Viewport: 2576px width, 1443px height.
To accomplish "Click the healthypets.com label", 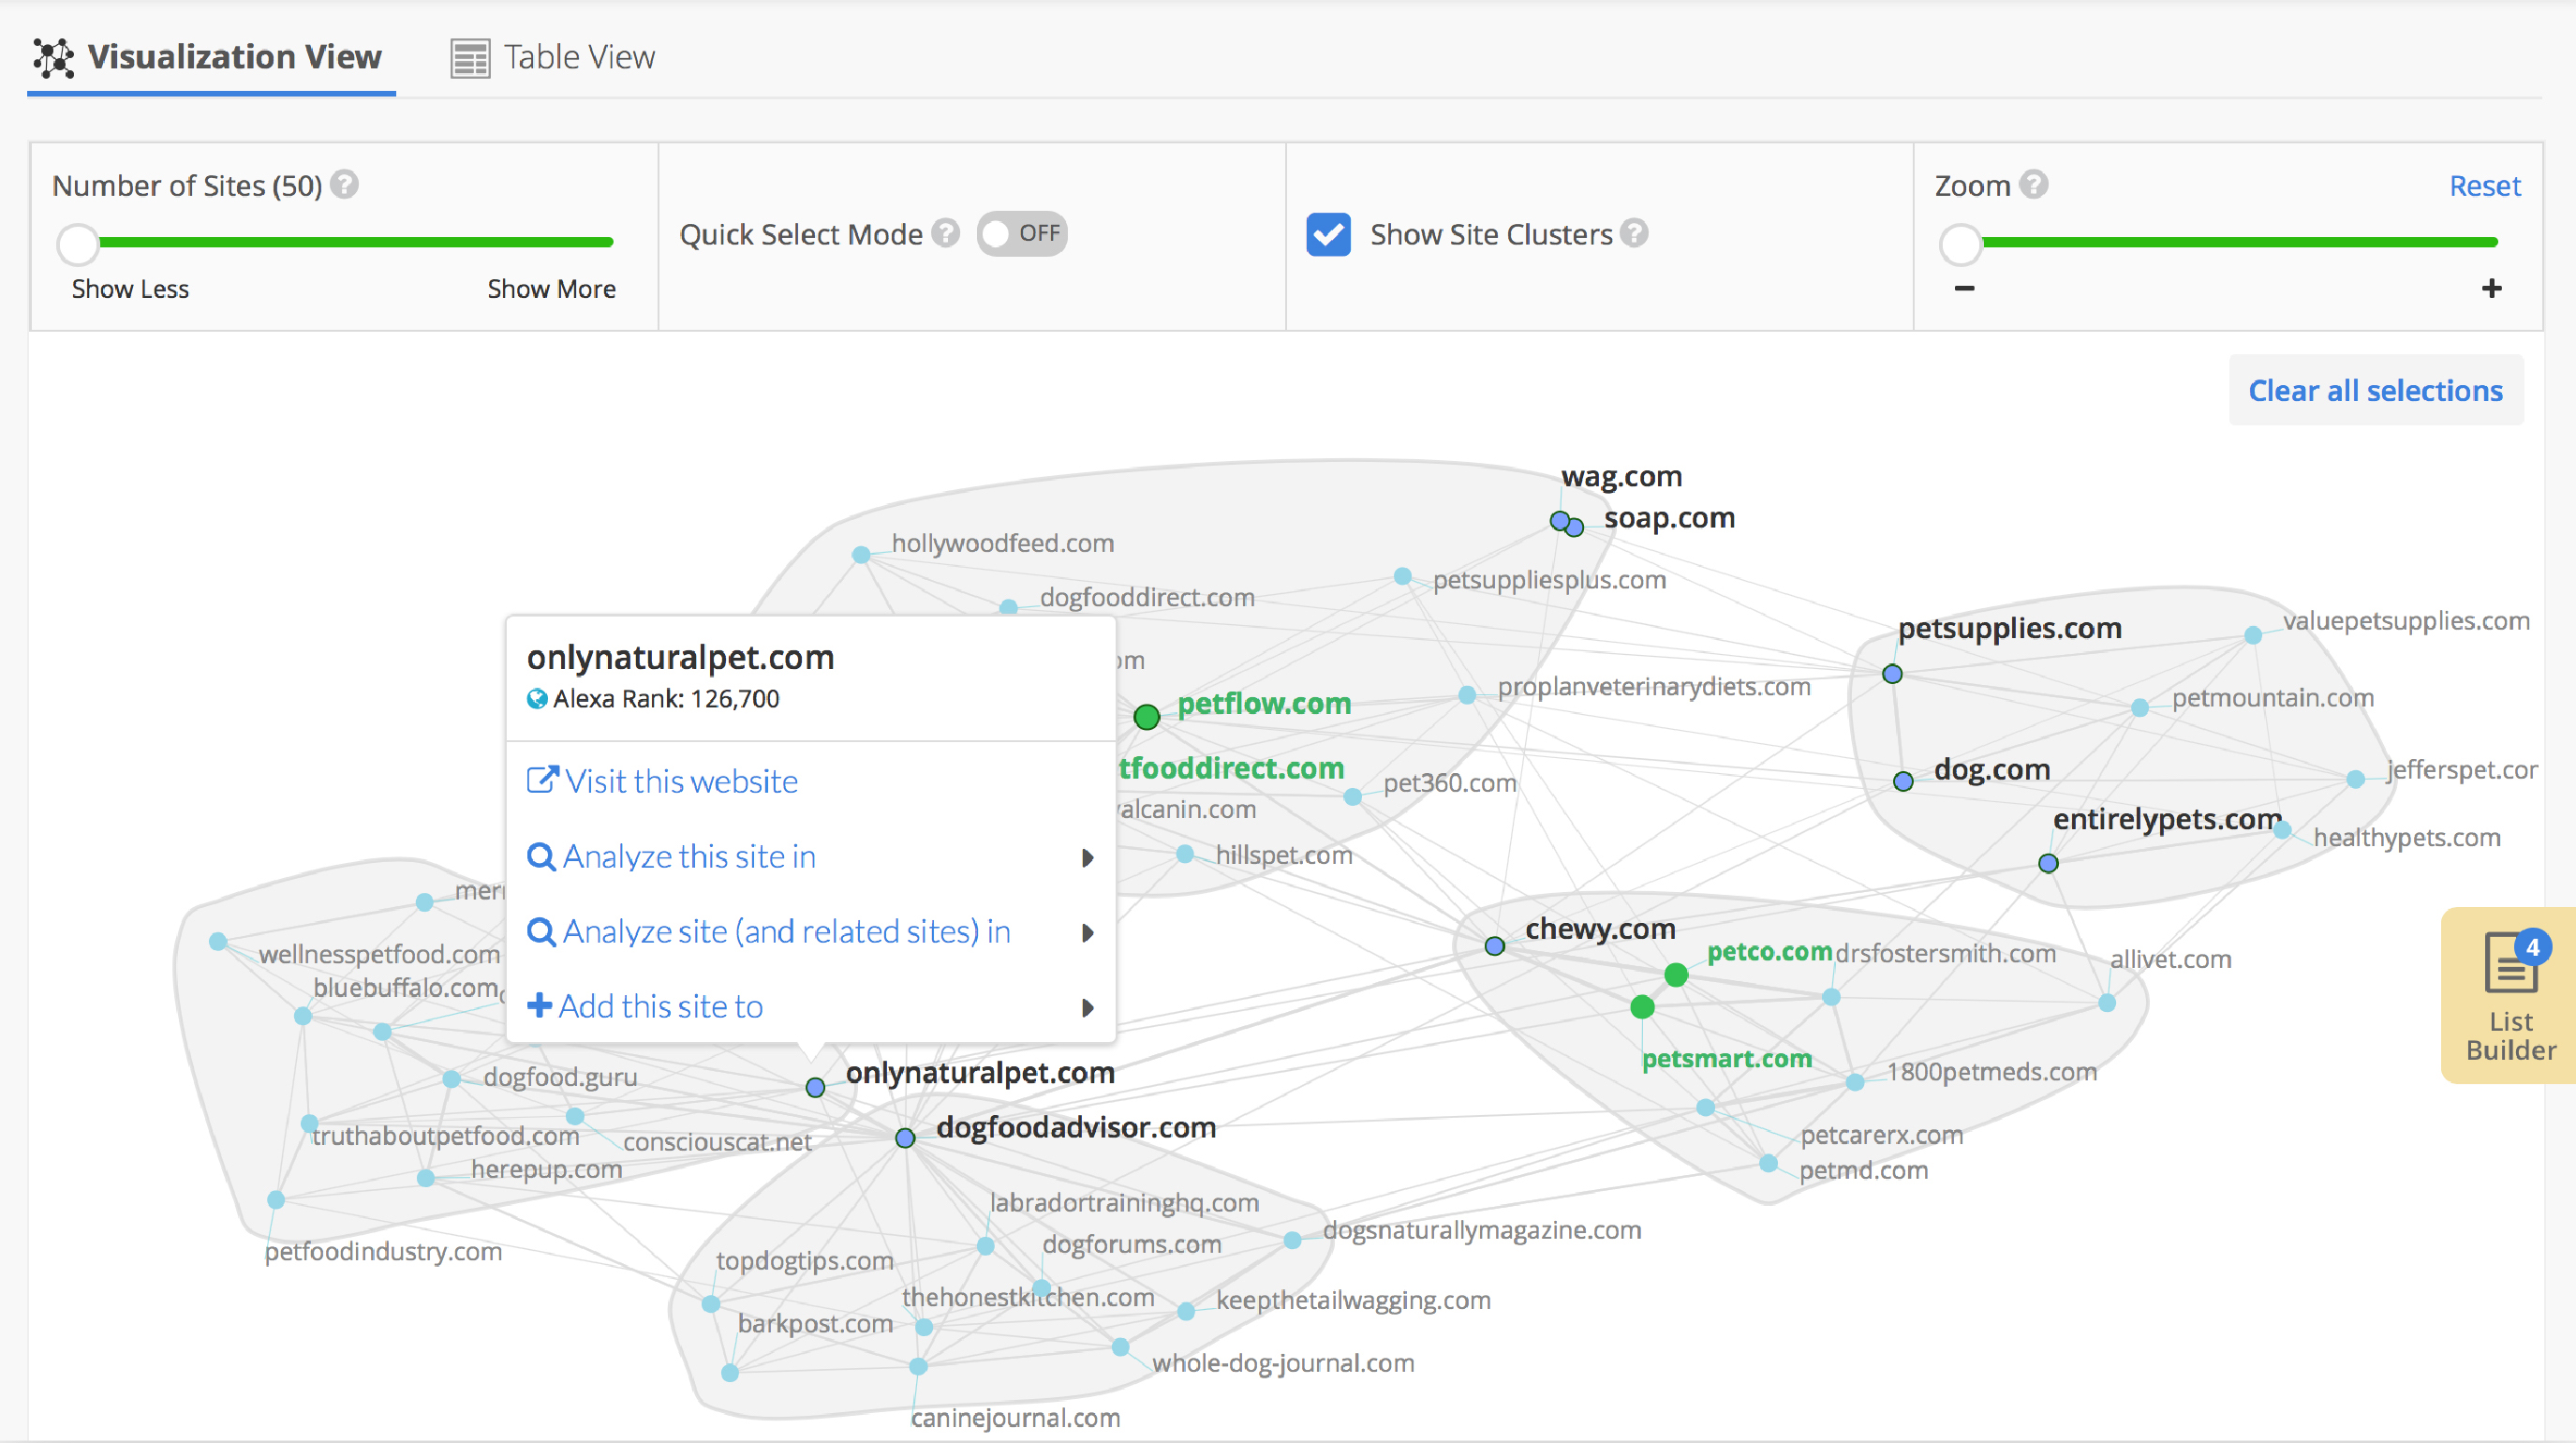I will tap(2407, 837).
